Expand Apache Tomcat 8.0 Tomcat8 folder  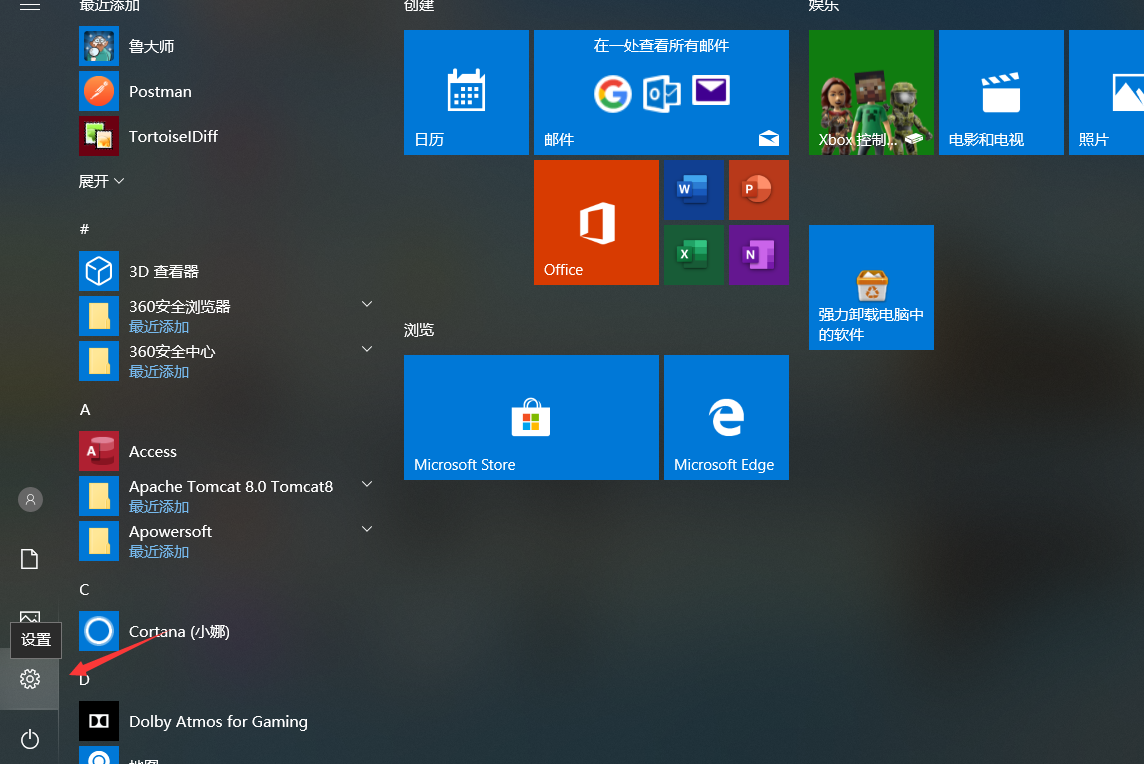pyautogui.click(x=367, y=485)
